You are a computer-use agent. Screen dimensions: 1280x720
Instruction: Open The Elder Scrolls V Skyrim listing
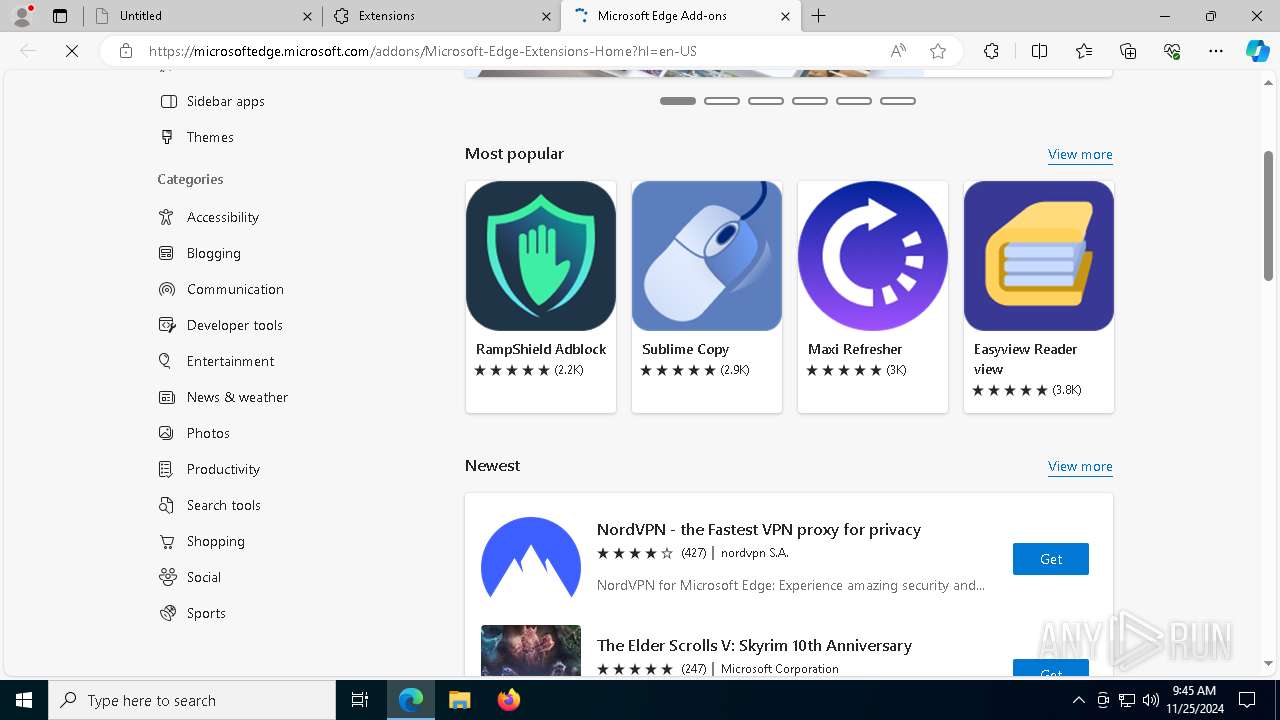(754, 645)
